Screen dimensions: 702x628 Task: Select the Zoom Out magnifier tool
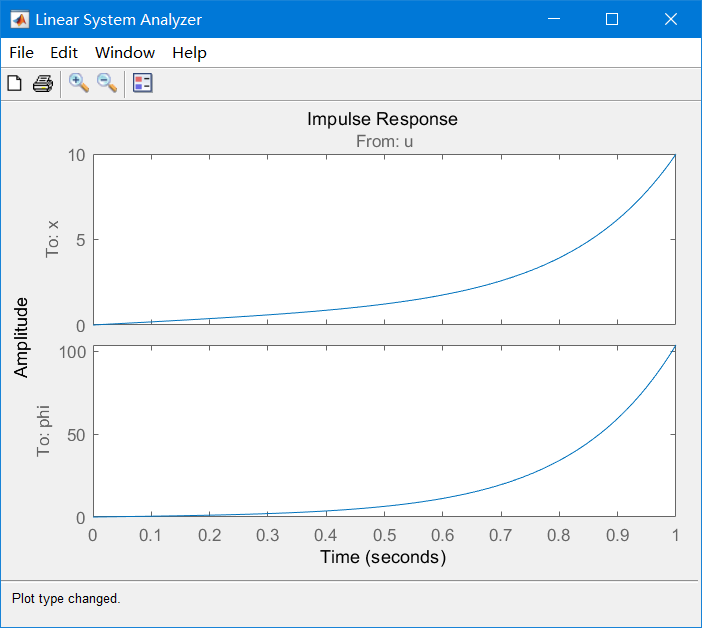tap(107, 83)
